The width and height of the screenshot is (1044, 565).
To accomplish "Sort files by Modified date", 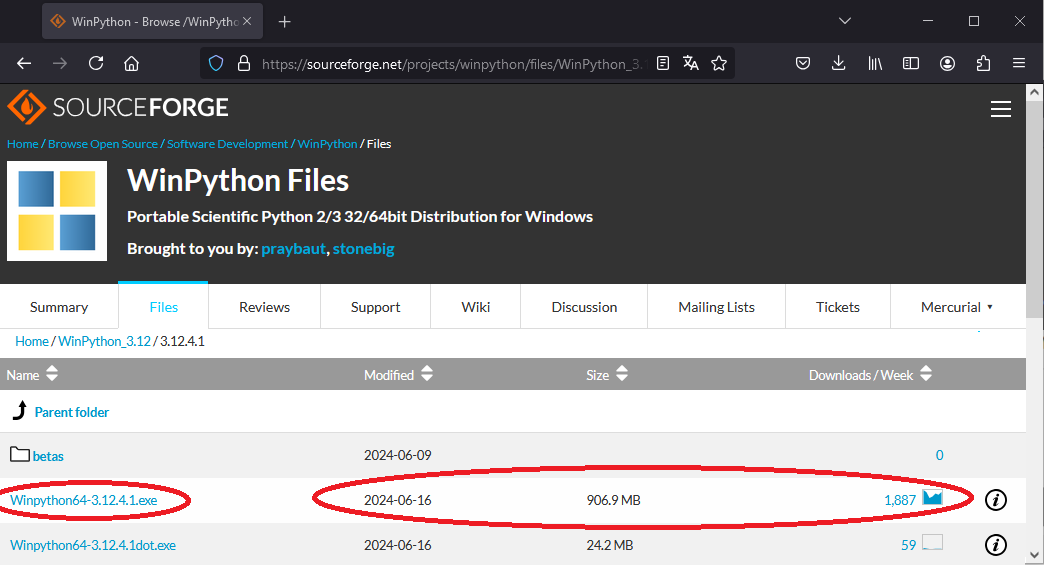I will coord(398,375).
